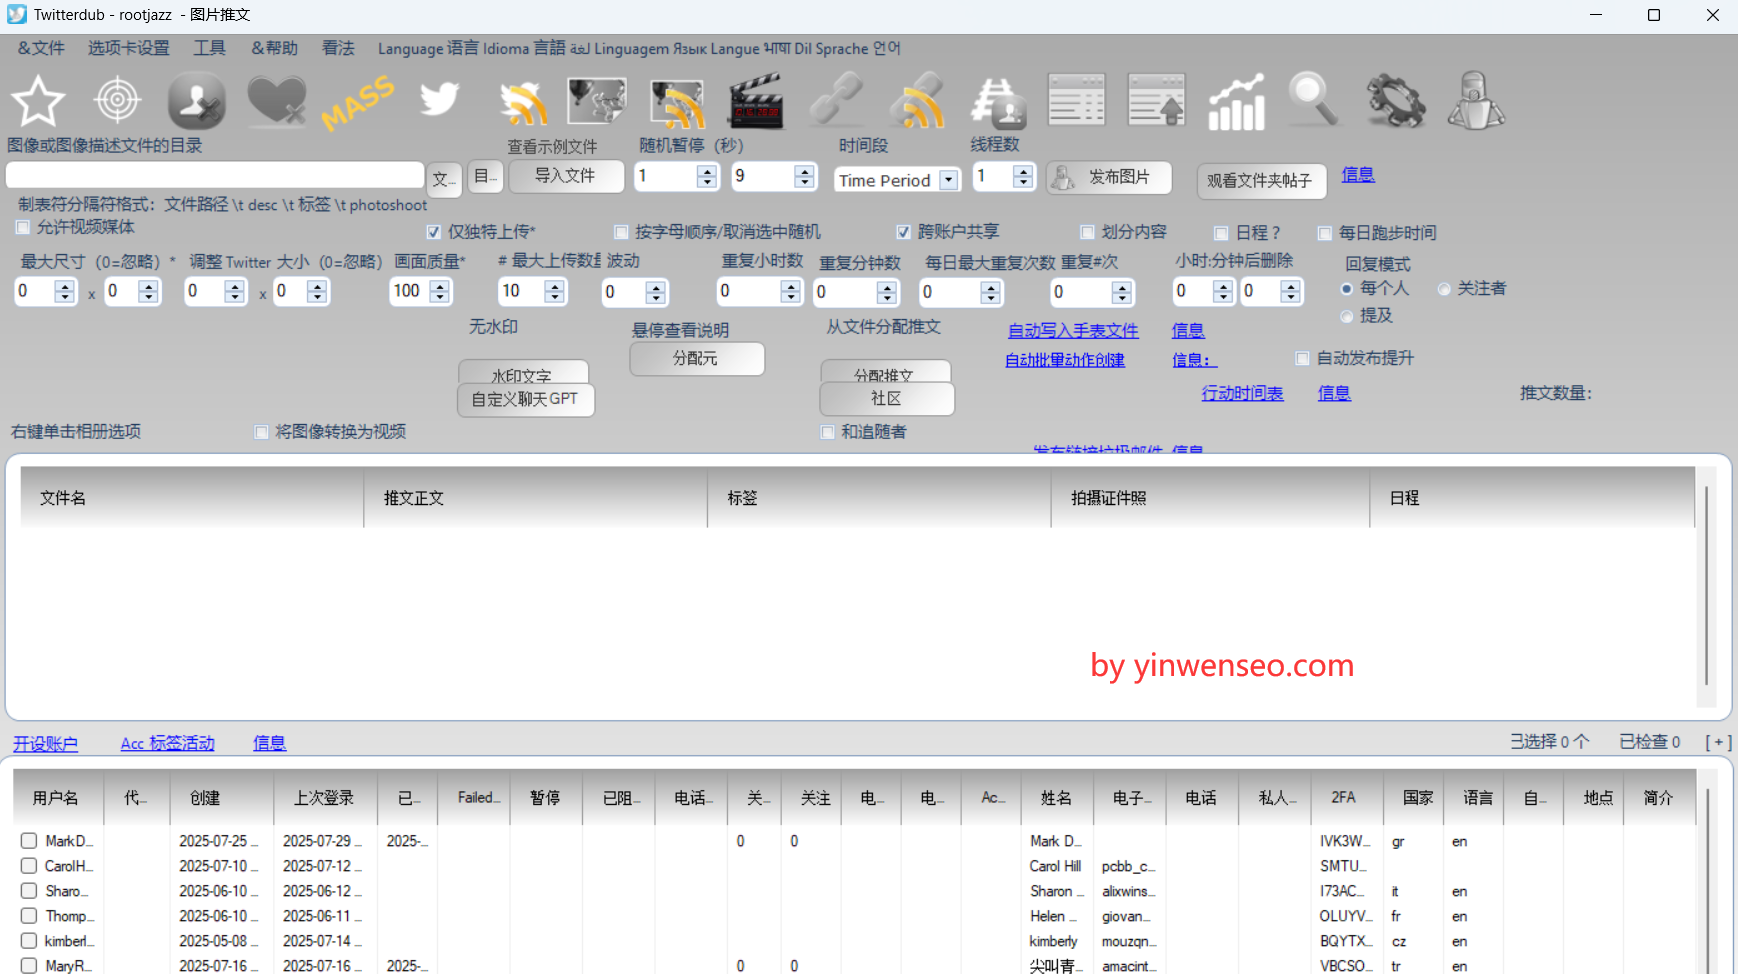Viewport: 1738px width, 974px height.
Task: Open the movie clapperboard video tool
Action: (756, 101)
